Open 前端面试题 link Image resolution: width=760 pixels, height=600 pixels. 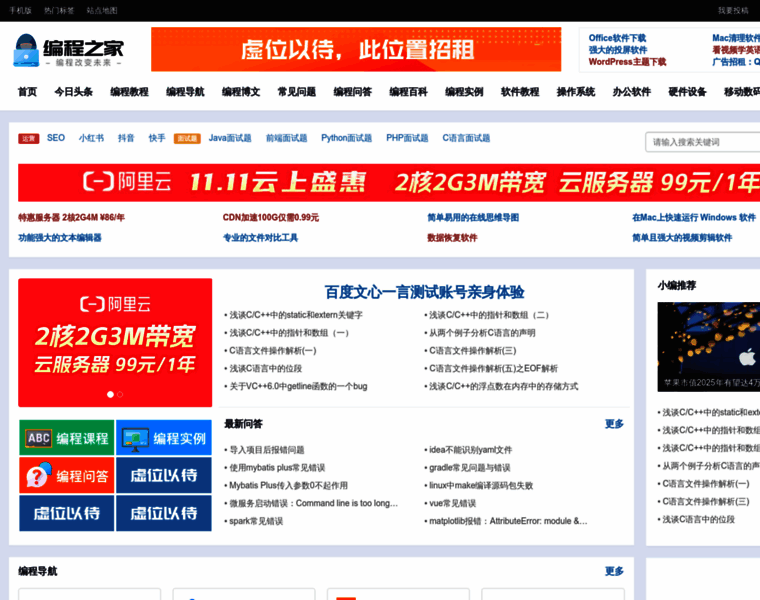tap(286, 138)
